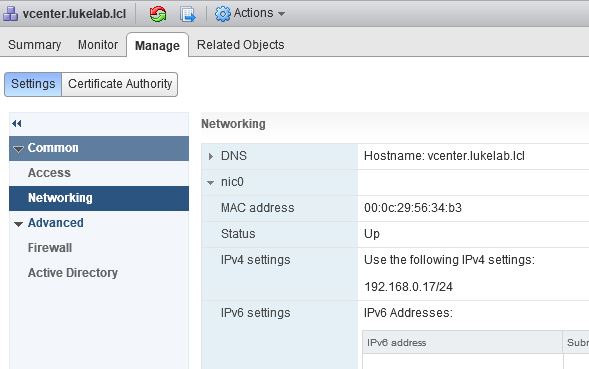Collapse the nic0 section
Image resolution: width=589 pixels, height=369 pixels.
pyautogui.click(x=210, y=183)
